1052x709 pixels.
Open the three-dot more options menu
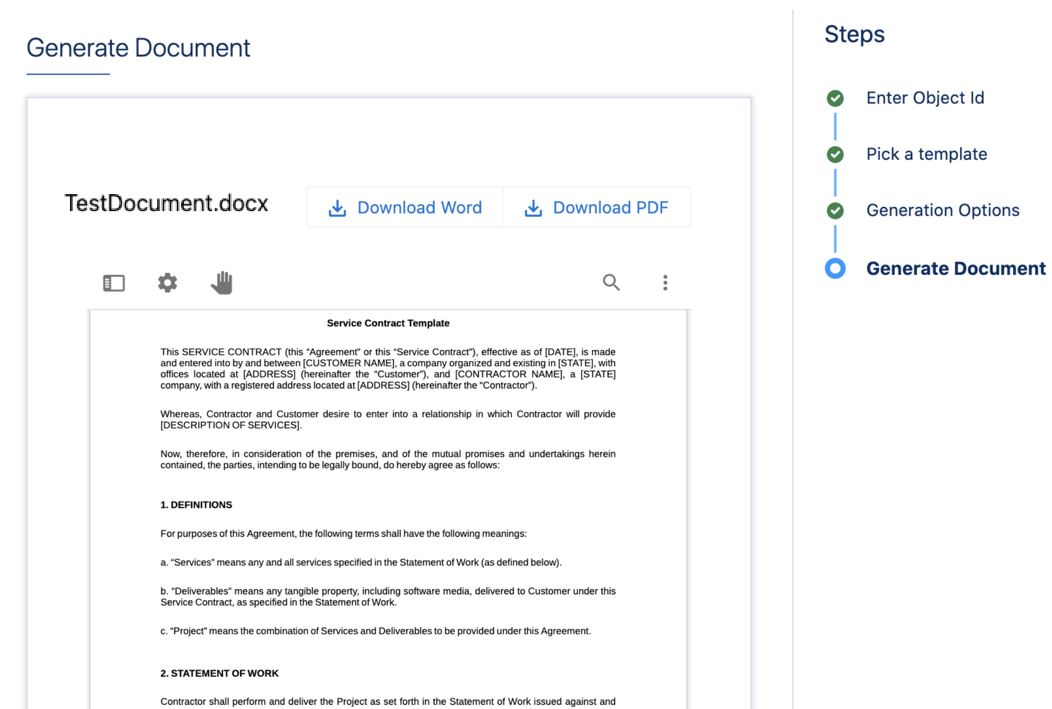coord(665,283)
